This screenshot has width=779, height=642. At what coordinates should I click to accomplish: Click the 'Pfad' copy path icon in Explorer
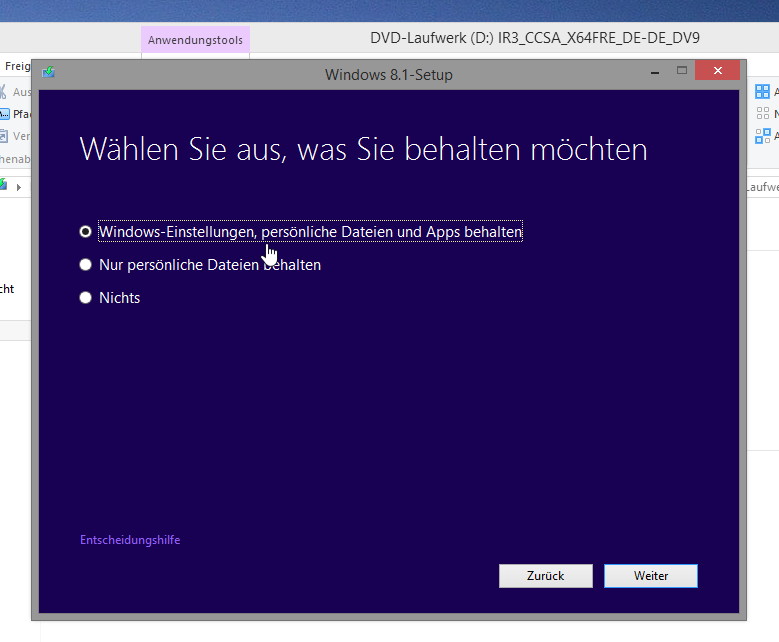coord(4,114)
